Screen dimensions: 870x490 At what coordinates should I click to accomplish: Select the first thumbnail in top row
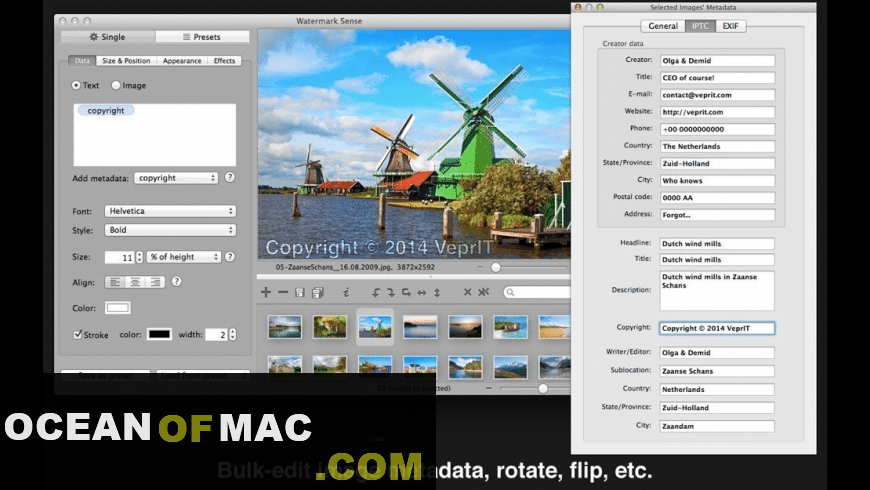click(285, 327)
